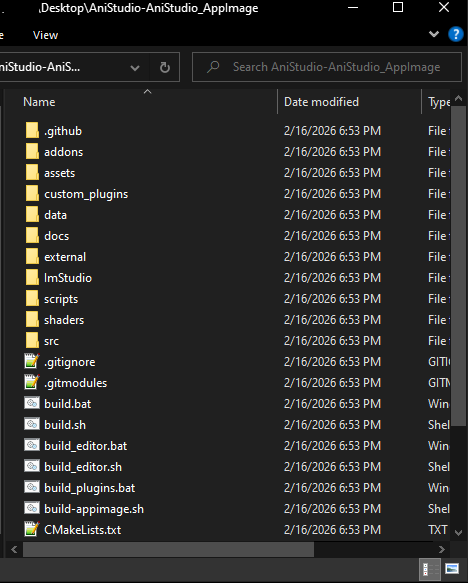Switch to large thumbnails view icon
The image size is (468, 583).
coord(452,569)
